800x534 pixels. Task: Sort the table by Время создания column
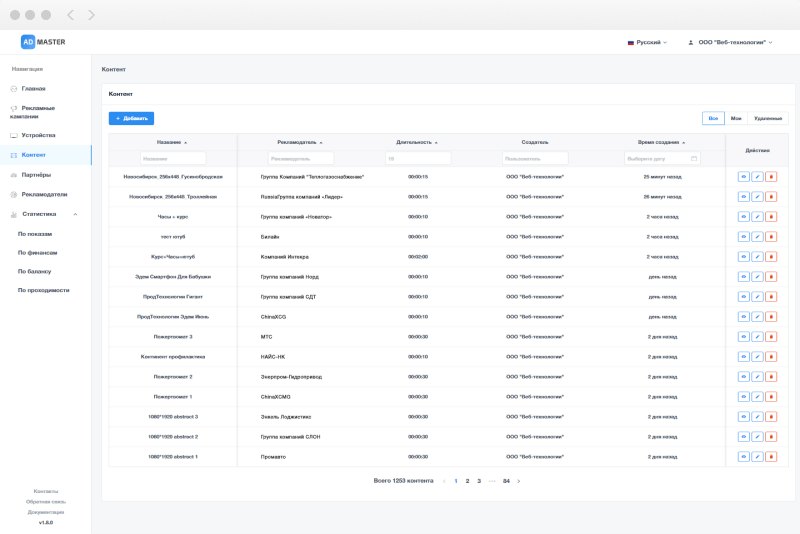(661, 142)
